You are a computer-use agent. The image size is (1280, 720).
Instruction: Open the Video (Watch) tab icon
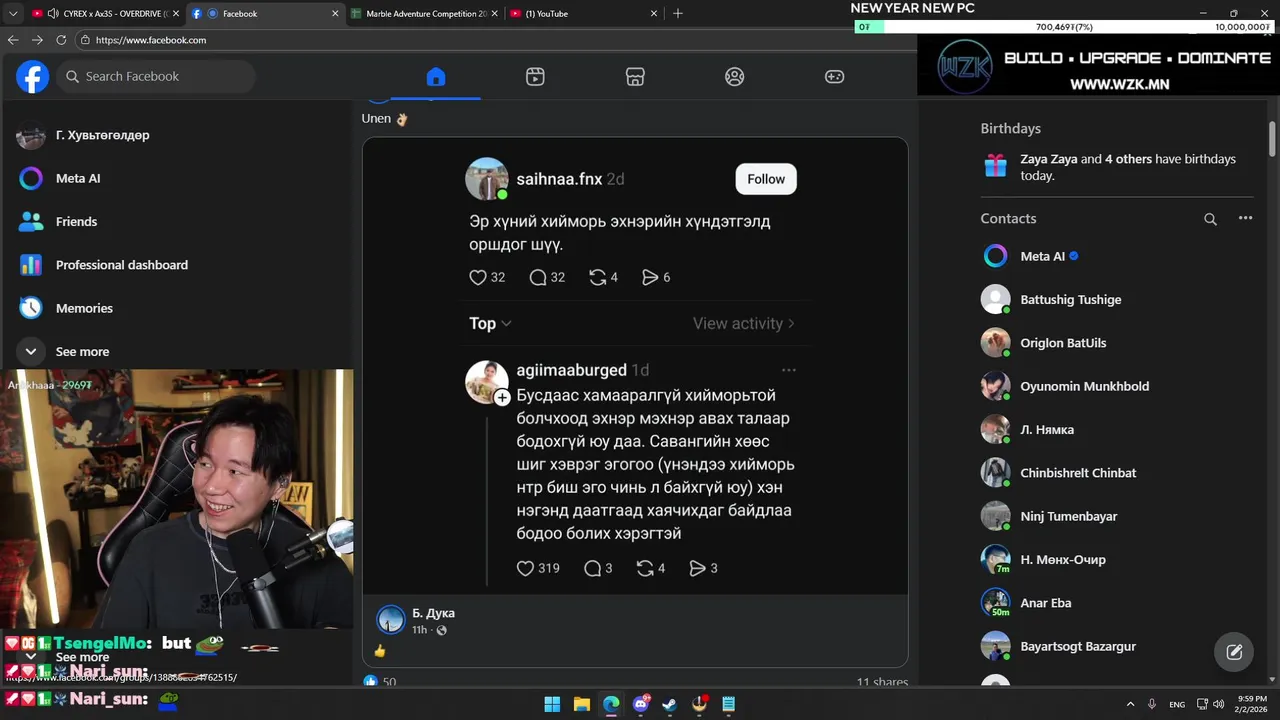535,77
